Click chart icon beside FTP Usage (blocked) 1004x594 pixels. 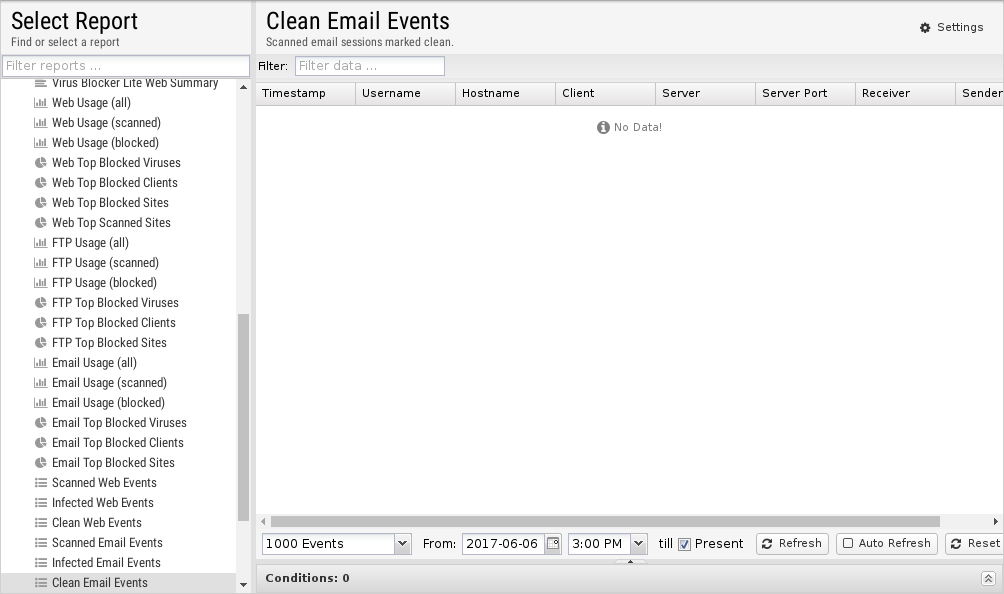[x=40, y=282]
